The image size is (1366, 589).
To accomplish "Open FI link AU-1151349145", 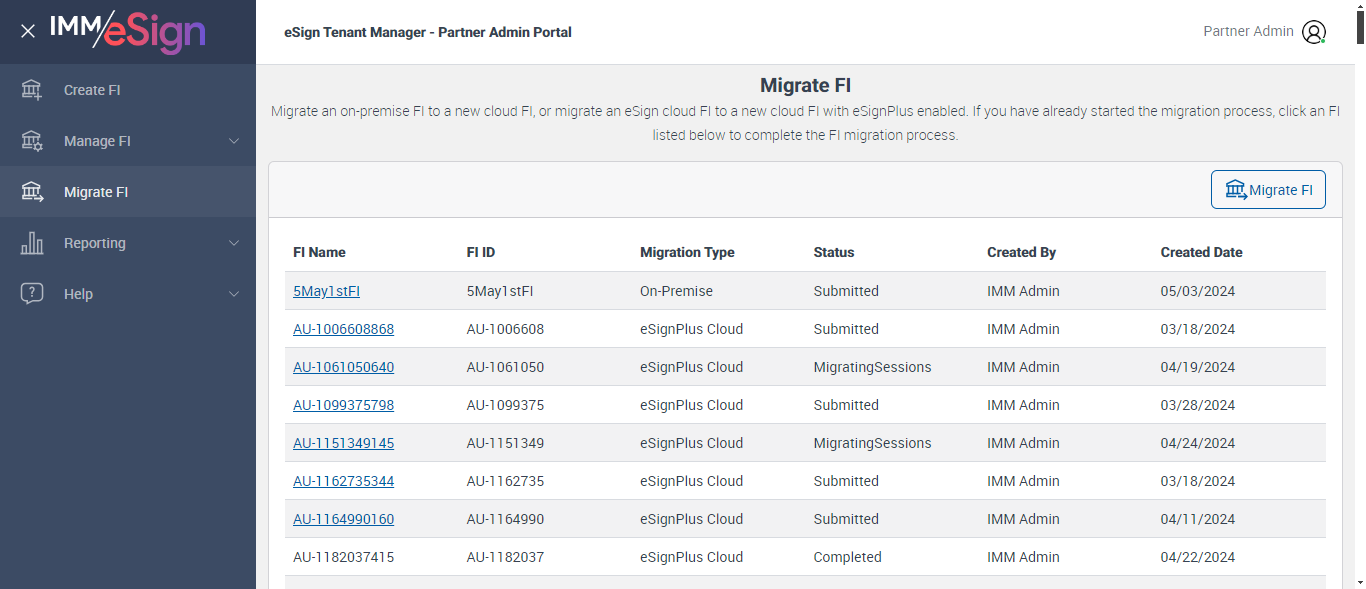I will 343,443.
